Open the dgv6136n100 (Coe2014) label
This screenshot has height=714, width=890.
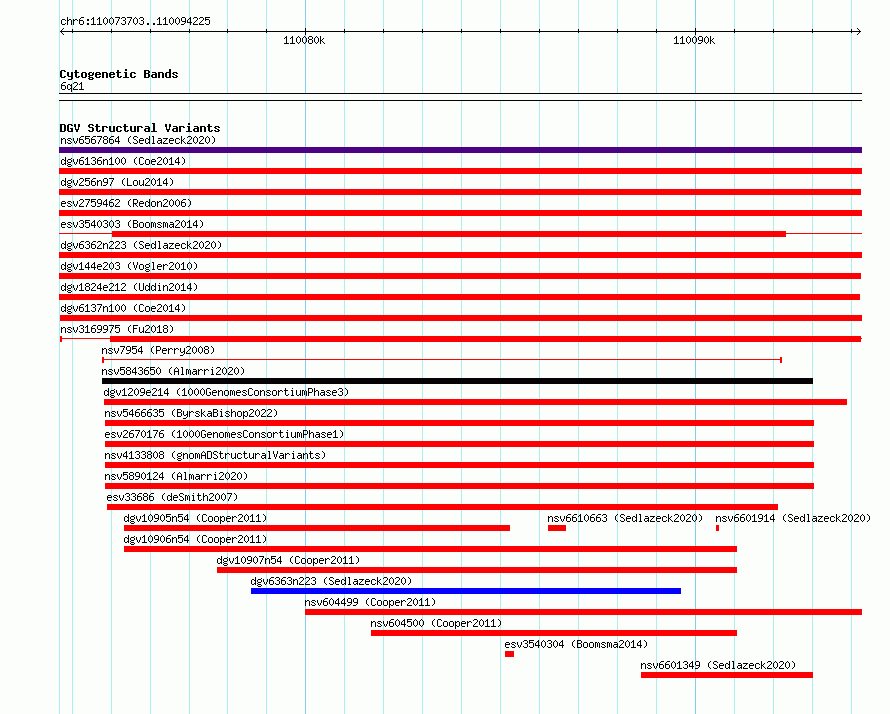click(x=123, y=161)
